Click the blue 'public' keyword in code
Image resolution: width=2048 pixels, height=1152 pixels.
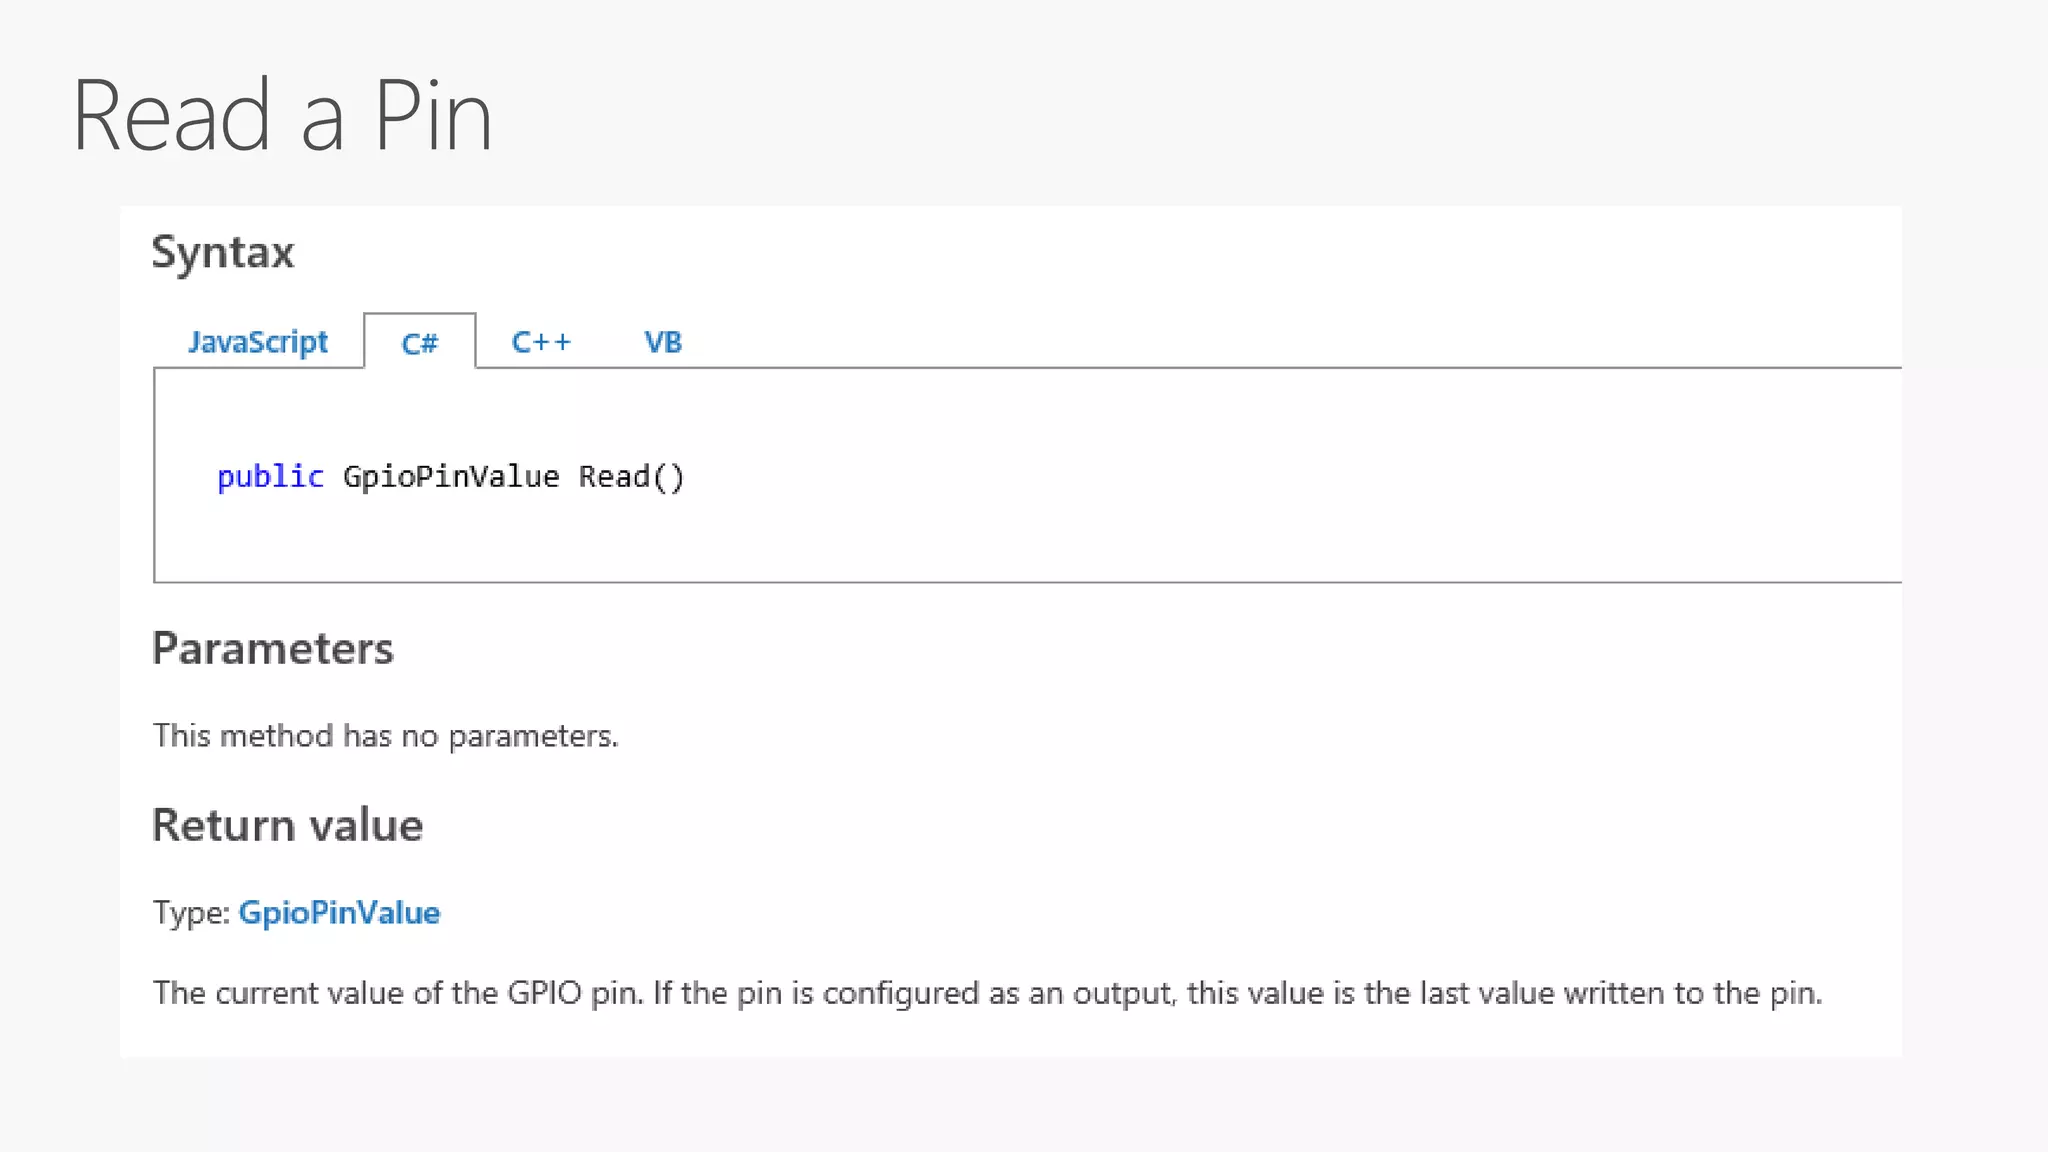click(x=270, y=477)
